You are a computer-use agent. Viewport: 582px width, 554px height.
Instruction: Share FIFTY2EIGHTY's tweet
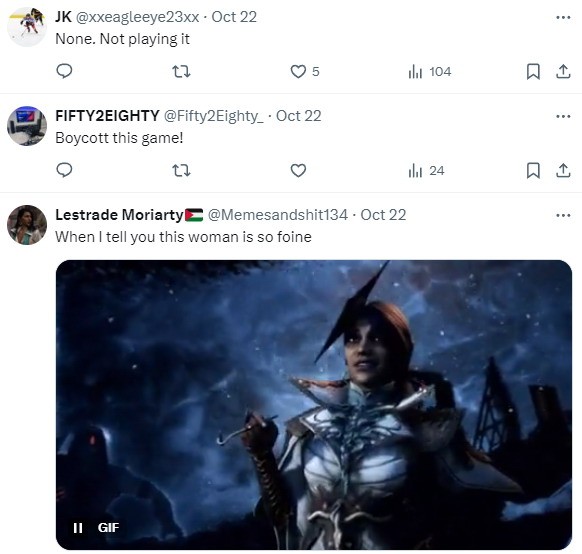563,170
